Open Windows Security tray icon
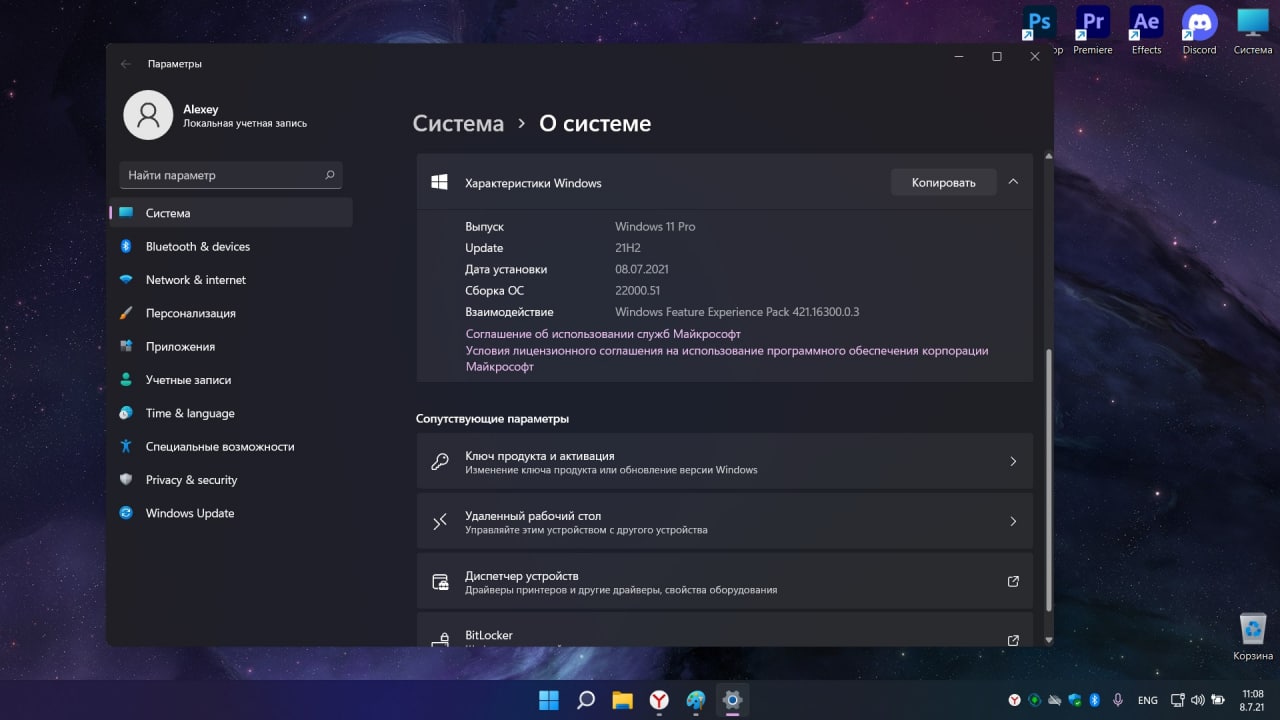1280x720 pixels. (x=1075, y=700)
